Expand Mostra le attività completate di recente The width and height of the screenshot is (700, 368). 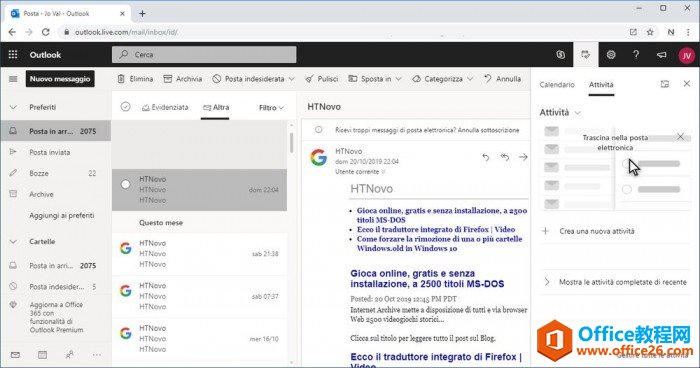(547, 282)
